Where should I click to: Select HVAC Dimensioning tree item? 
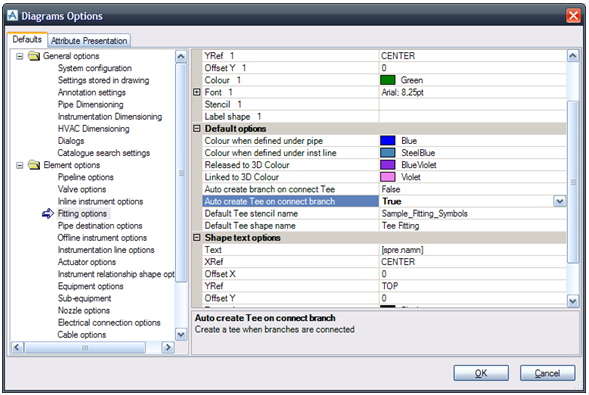pyautogui.click(x=94, y=129)
